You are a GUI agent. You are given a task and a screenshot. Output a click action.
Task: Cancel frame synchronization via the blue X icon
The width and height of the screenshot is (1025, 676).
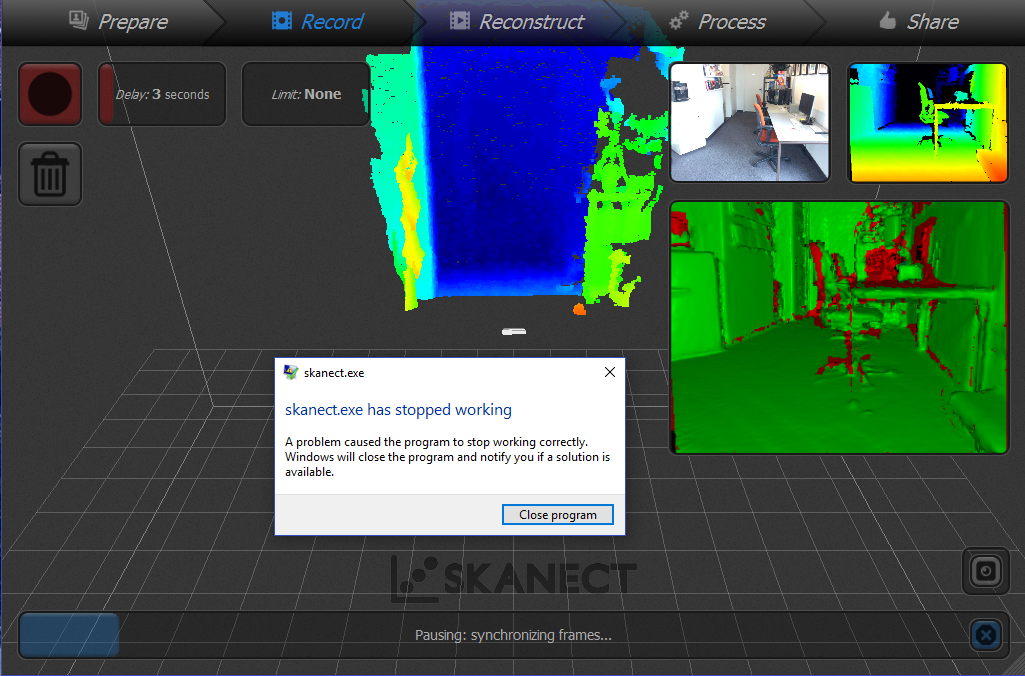985,635
